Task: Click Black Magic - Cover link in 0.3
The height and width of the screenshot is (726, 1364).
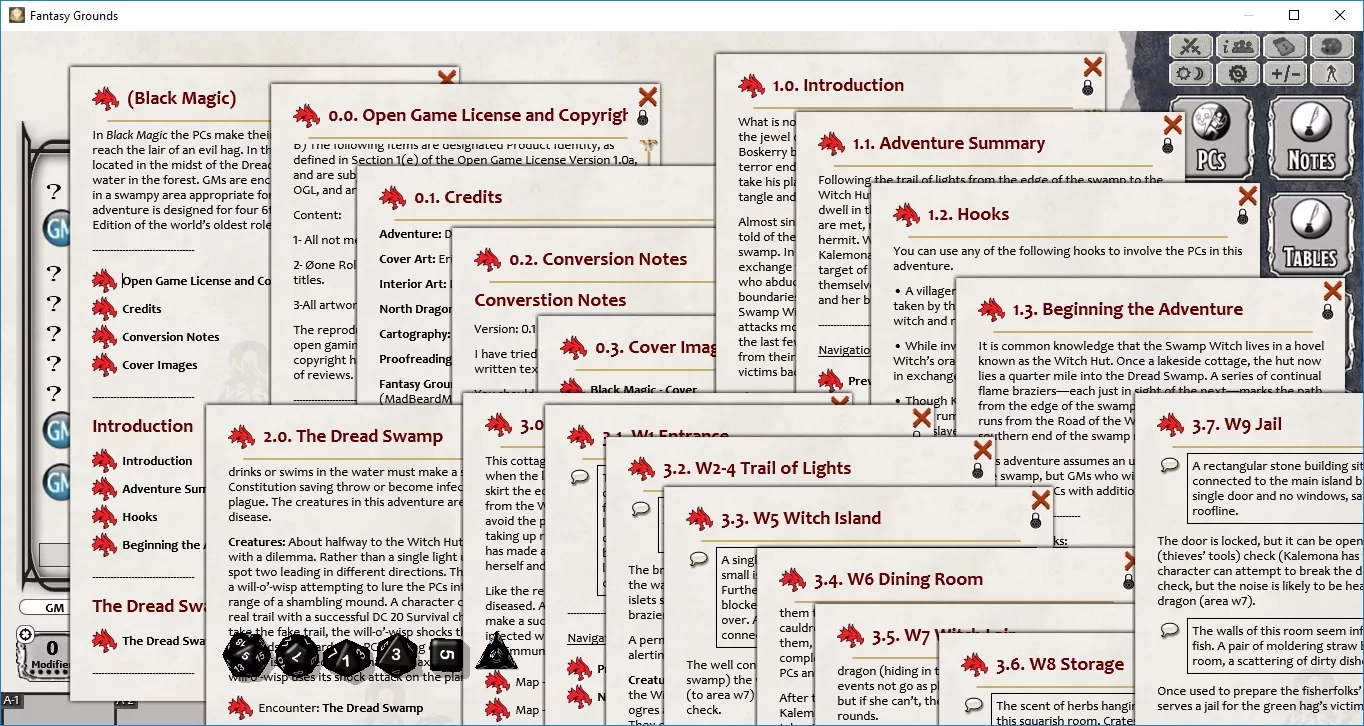Action: point(644,390)
